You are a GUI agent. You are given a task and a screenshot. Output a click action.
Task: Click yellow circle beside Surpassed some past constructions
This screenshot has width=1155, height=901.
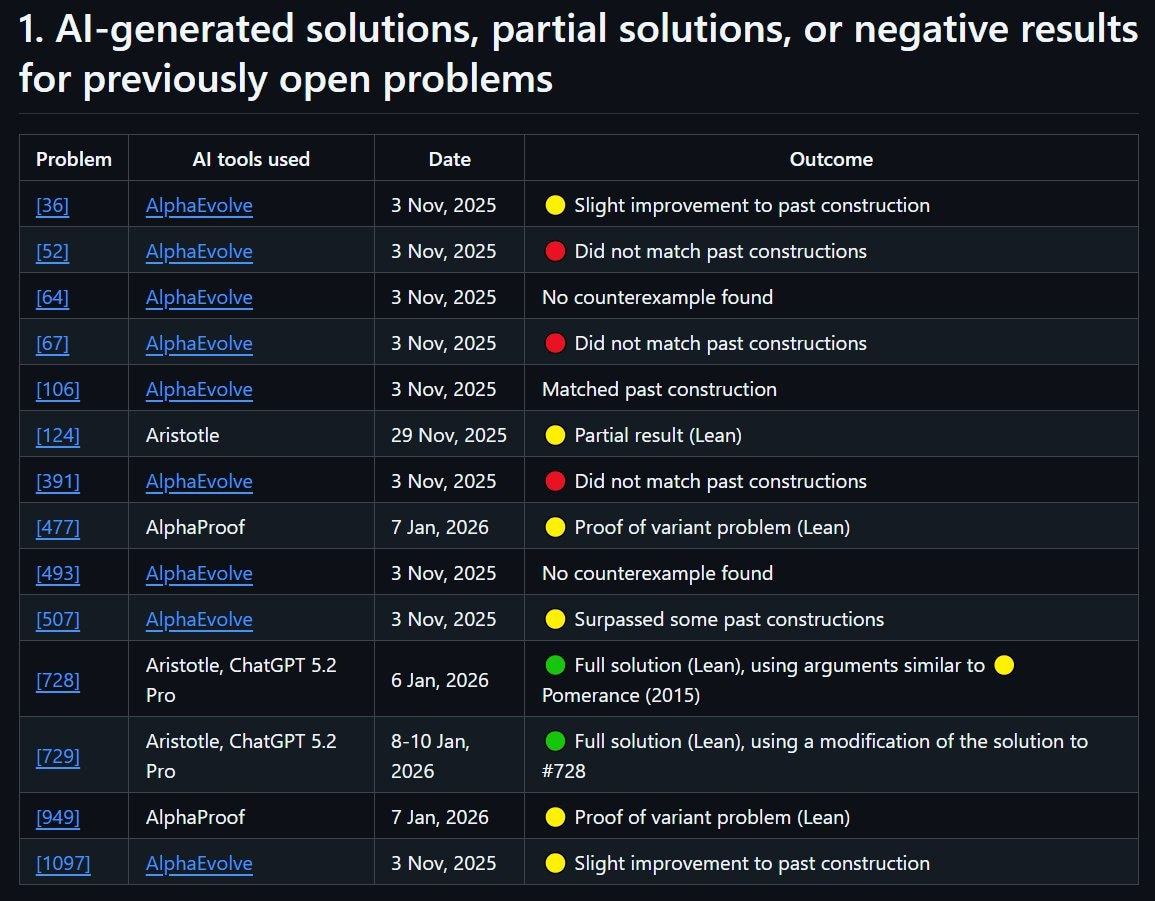(x=555, y=620)
